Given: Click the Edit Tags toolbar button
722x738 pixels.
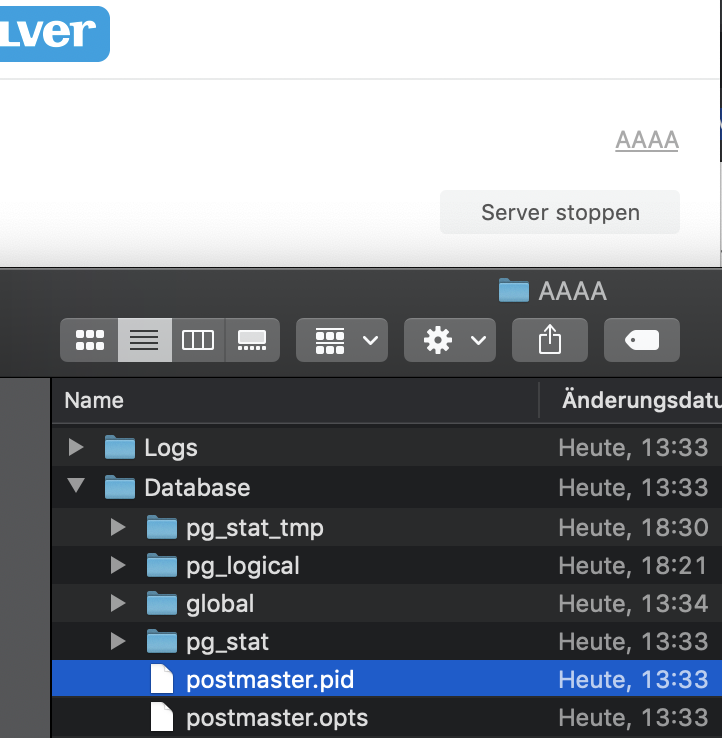Looking at the screenshot, I should point(641,340).
